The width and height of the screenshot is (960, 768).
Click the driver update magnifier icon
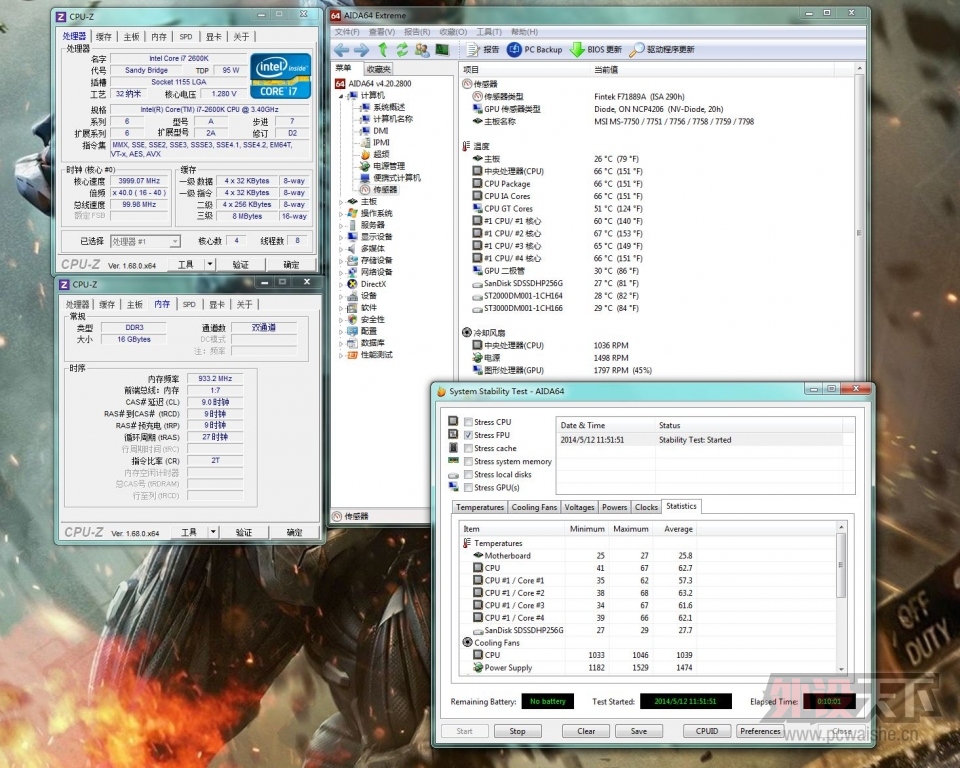click(x=637, y=50)
